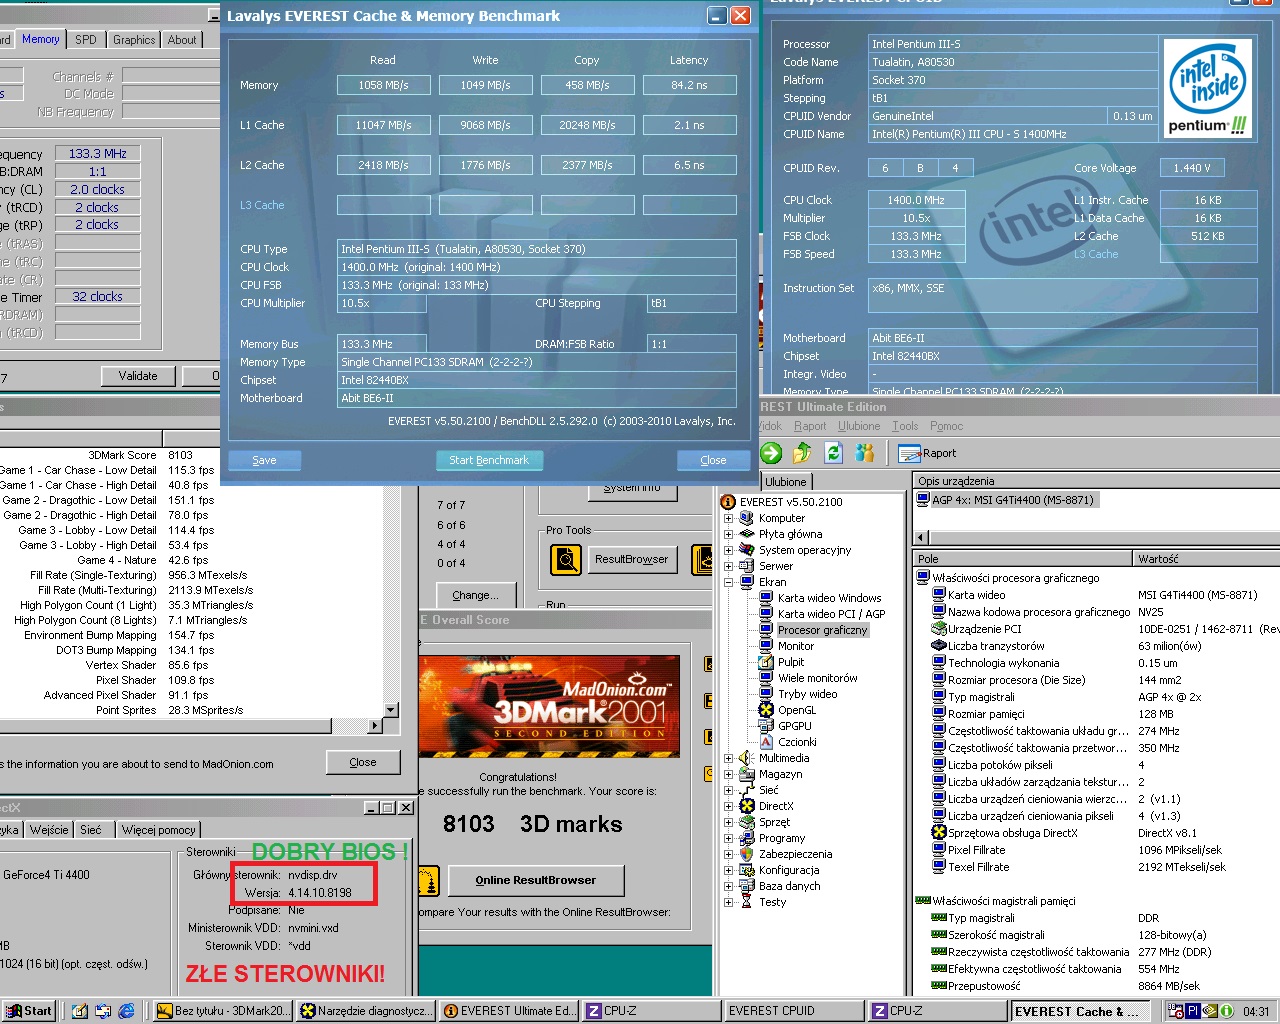Select the GPGPU item in the tree
Viewport: 1280px width, 1024px height.
click(795, 726)
